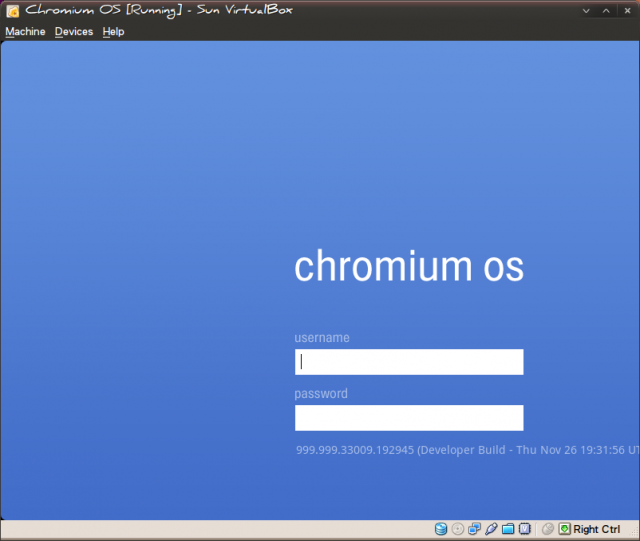The image size is (640, 541).
Task: Click the CD/DVD optical drive status icon
Action: click(458, 529)
